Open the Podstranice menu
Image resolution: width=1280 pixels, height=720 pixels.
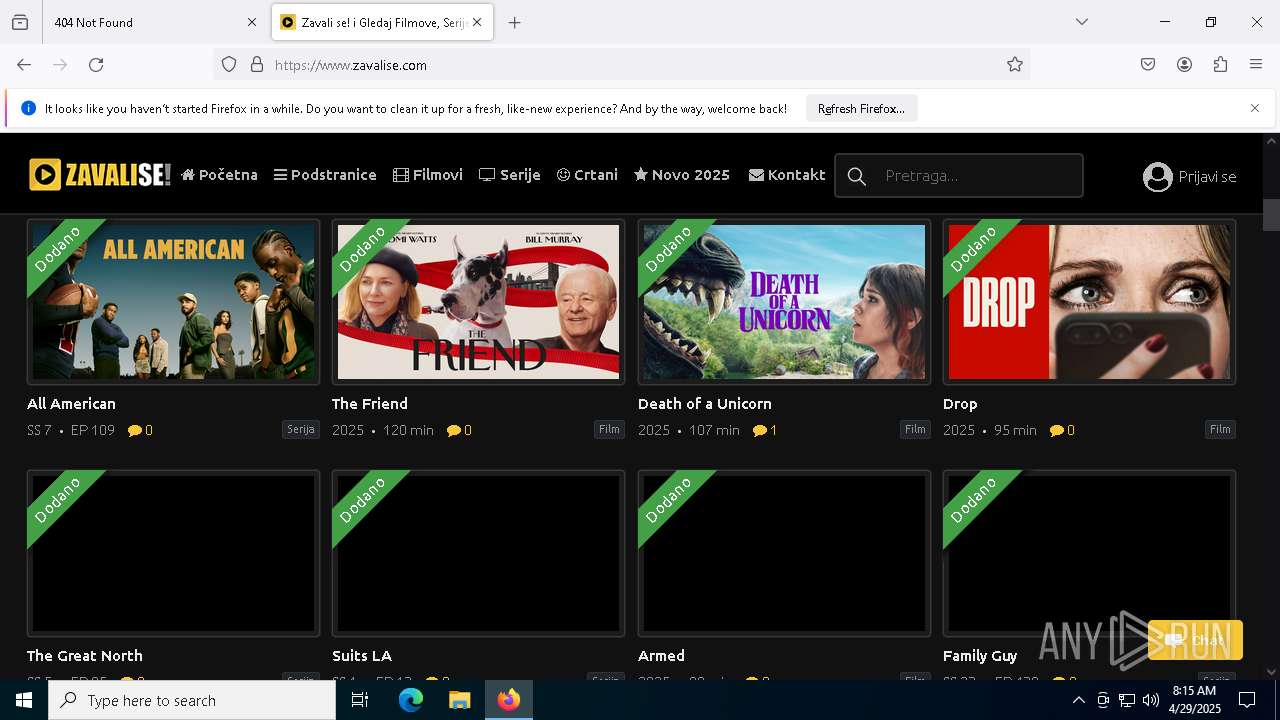(325, 175)
